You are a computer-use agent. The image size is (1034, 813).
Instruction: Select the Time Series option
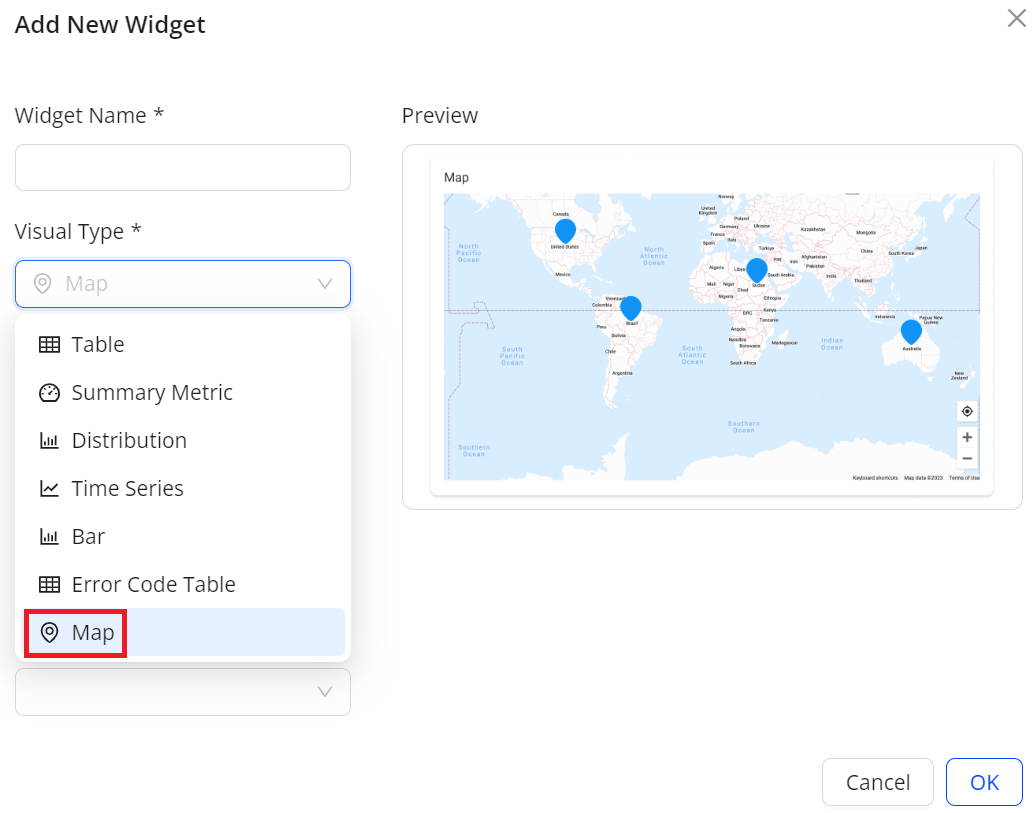coord(127,489)
